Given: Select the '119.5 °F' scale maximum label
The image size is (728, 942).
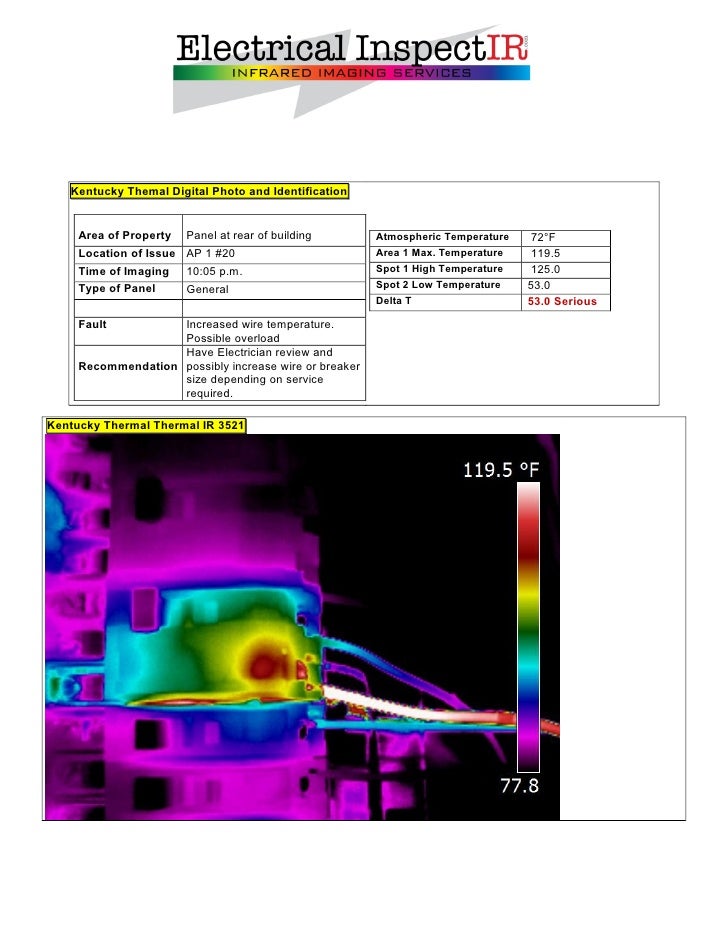Looking at the screenshot, I should [x=501, y=470].
